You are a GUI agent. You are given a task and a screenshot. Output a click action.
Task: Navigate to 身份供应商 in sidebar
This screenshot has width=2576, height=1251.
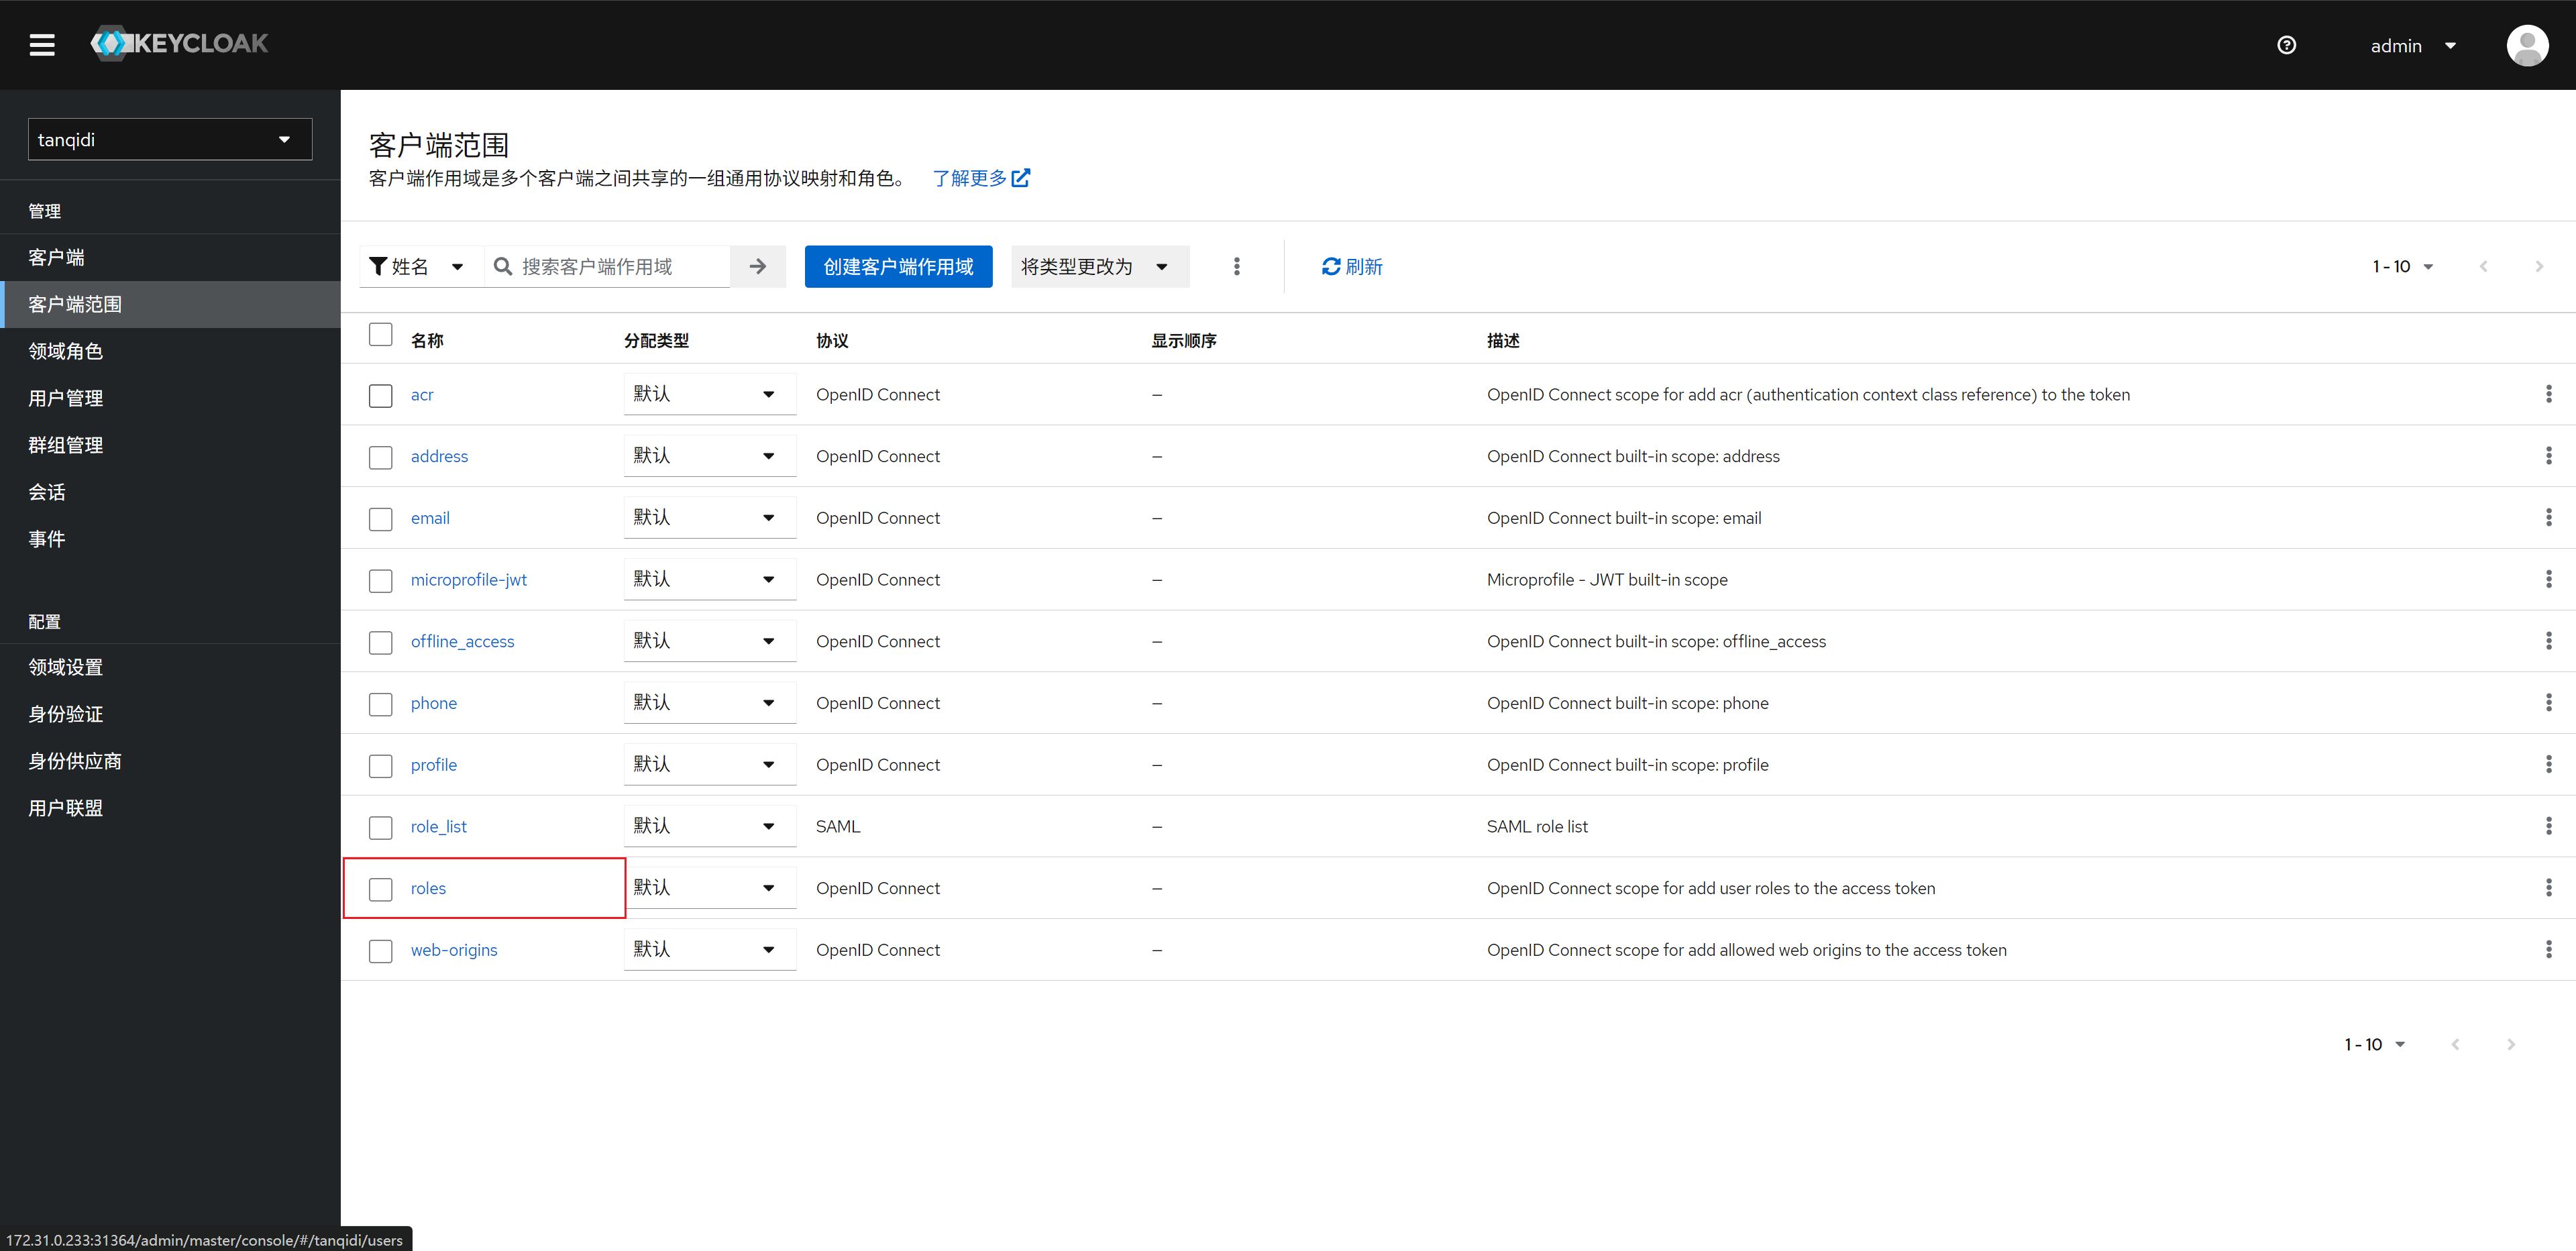(x=170, y=761)
